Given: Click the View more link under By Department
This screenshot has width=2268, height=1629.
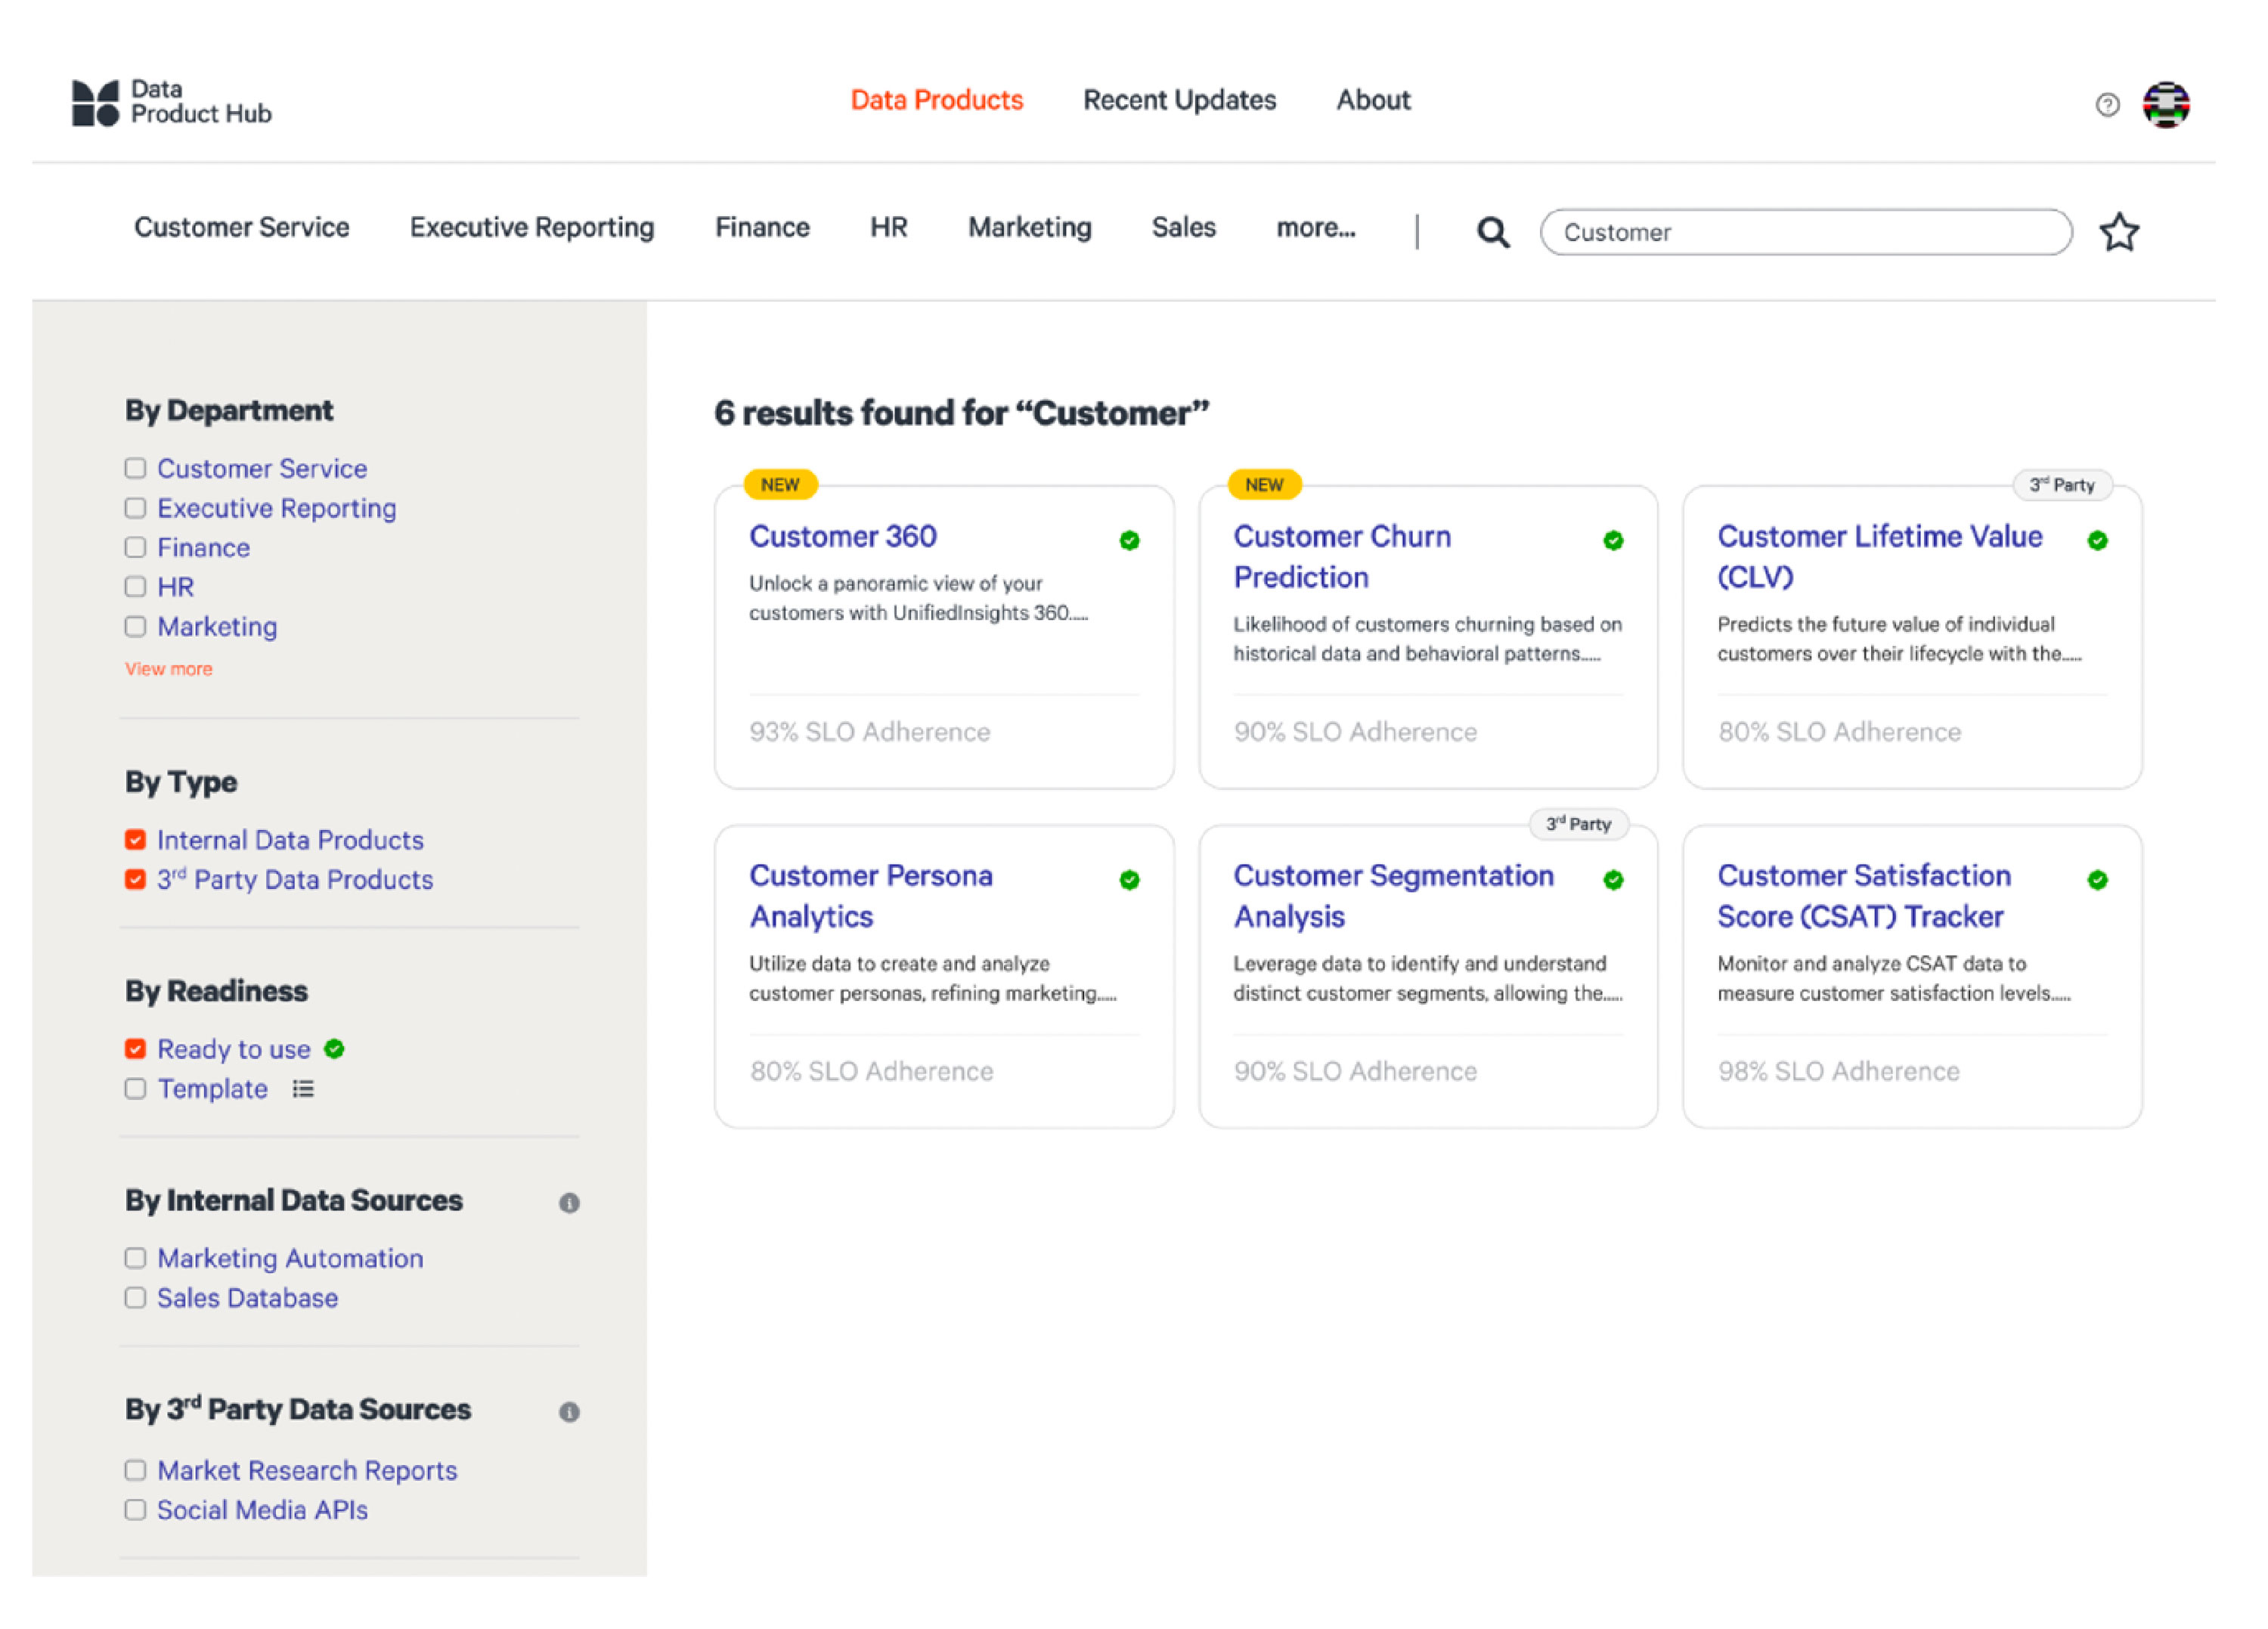Looking at the screenshot, I should tap(169, 669).
